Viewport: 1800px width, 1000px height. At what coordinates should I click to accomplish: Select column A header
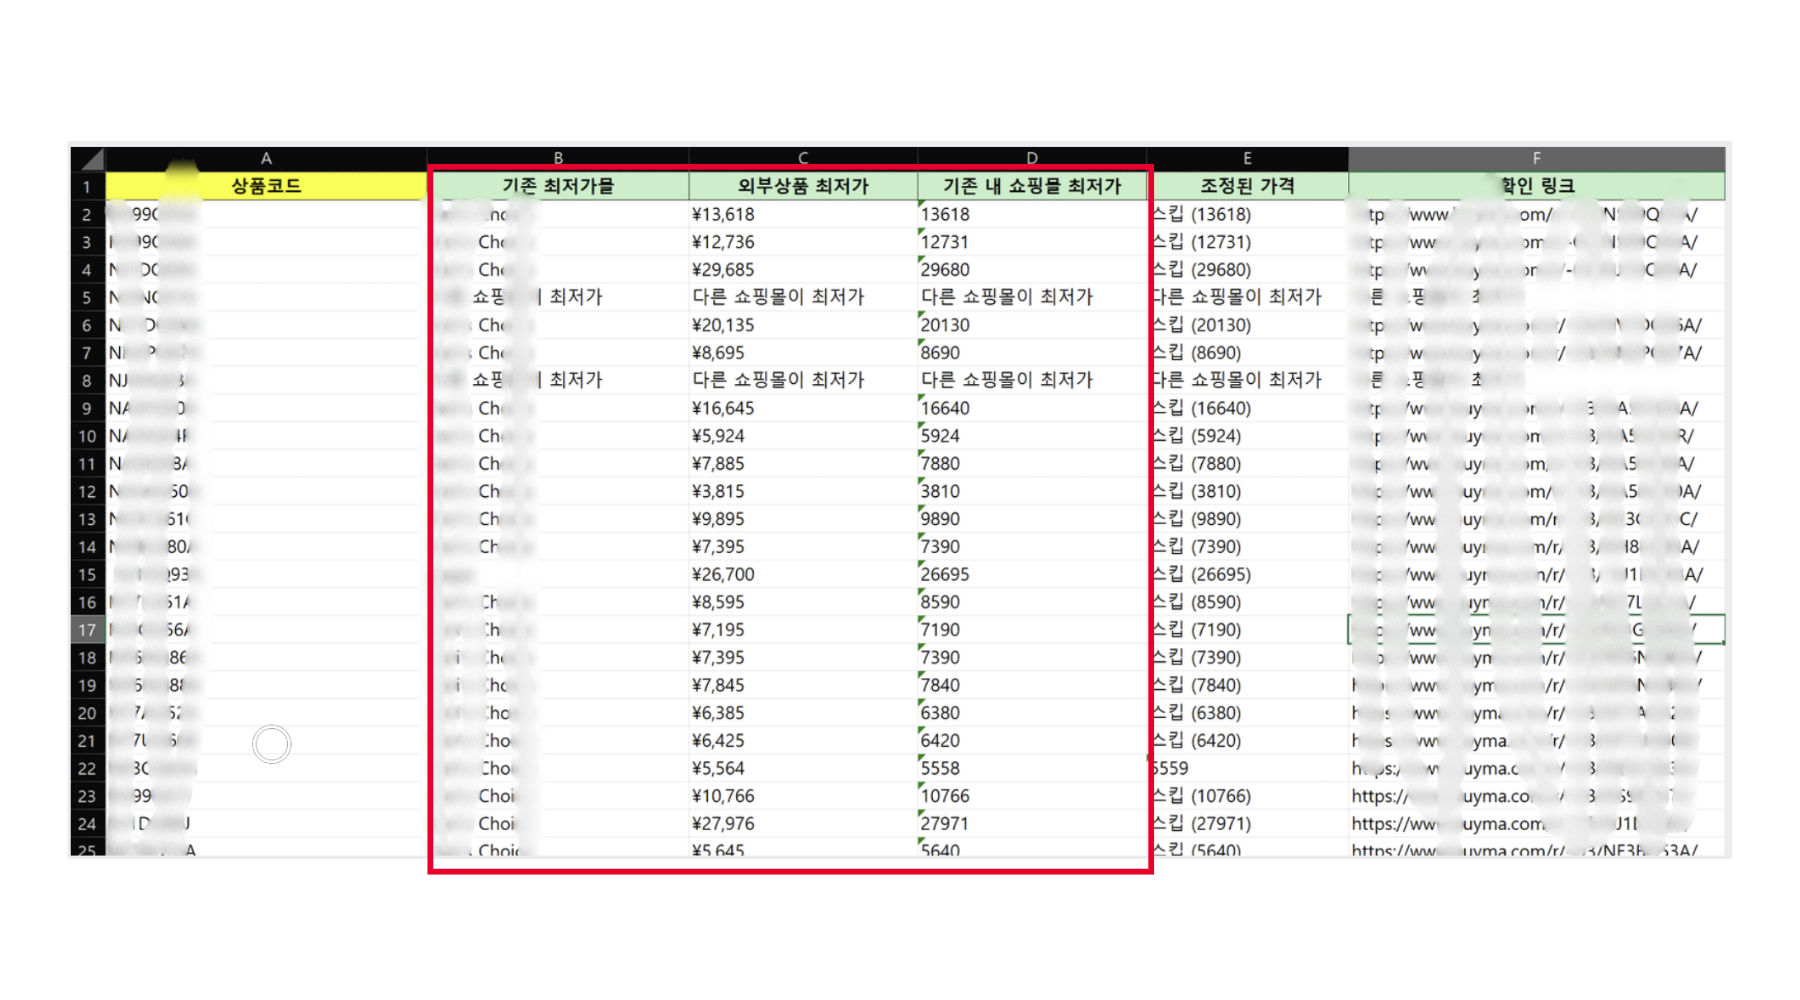pos(266,158)
